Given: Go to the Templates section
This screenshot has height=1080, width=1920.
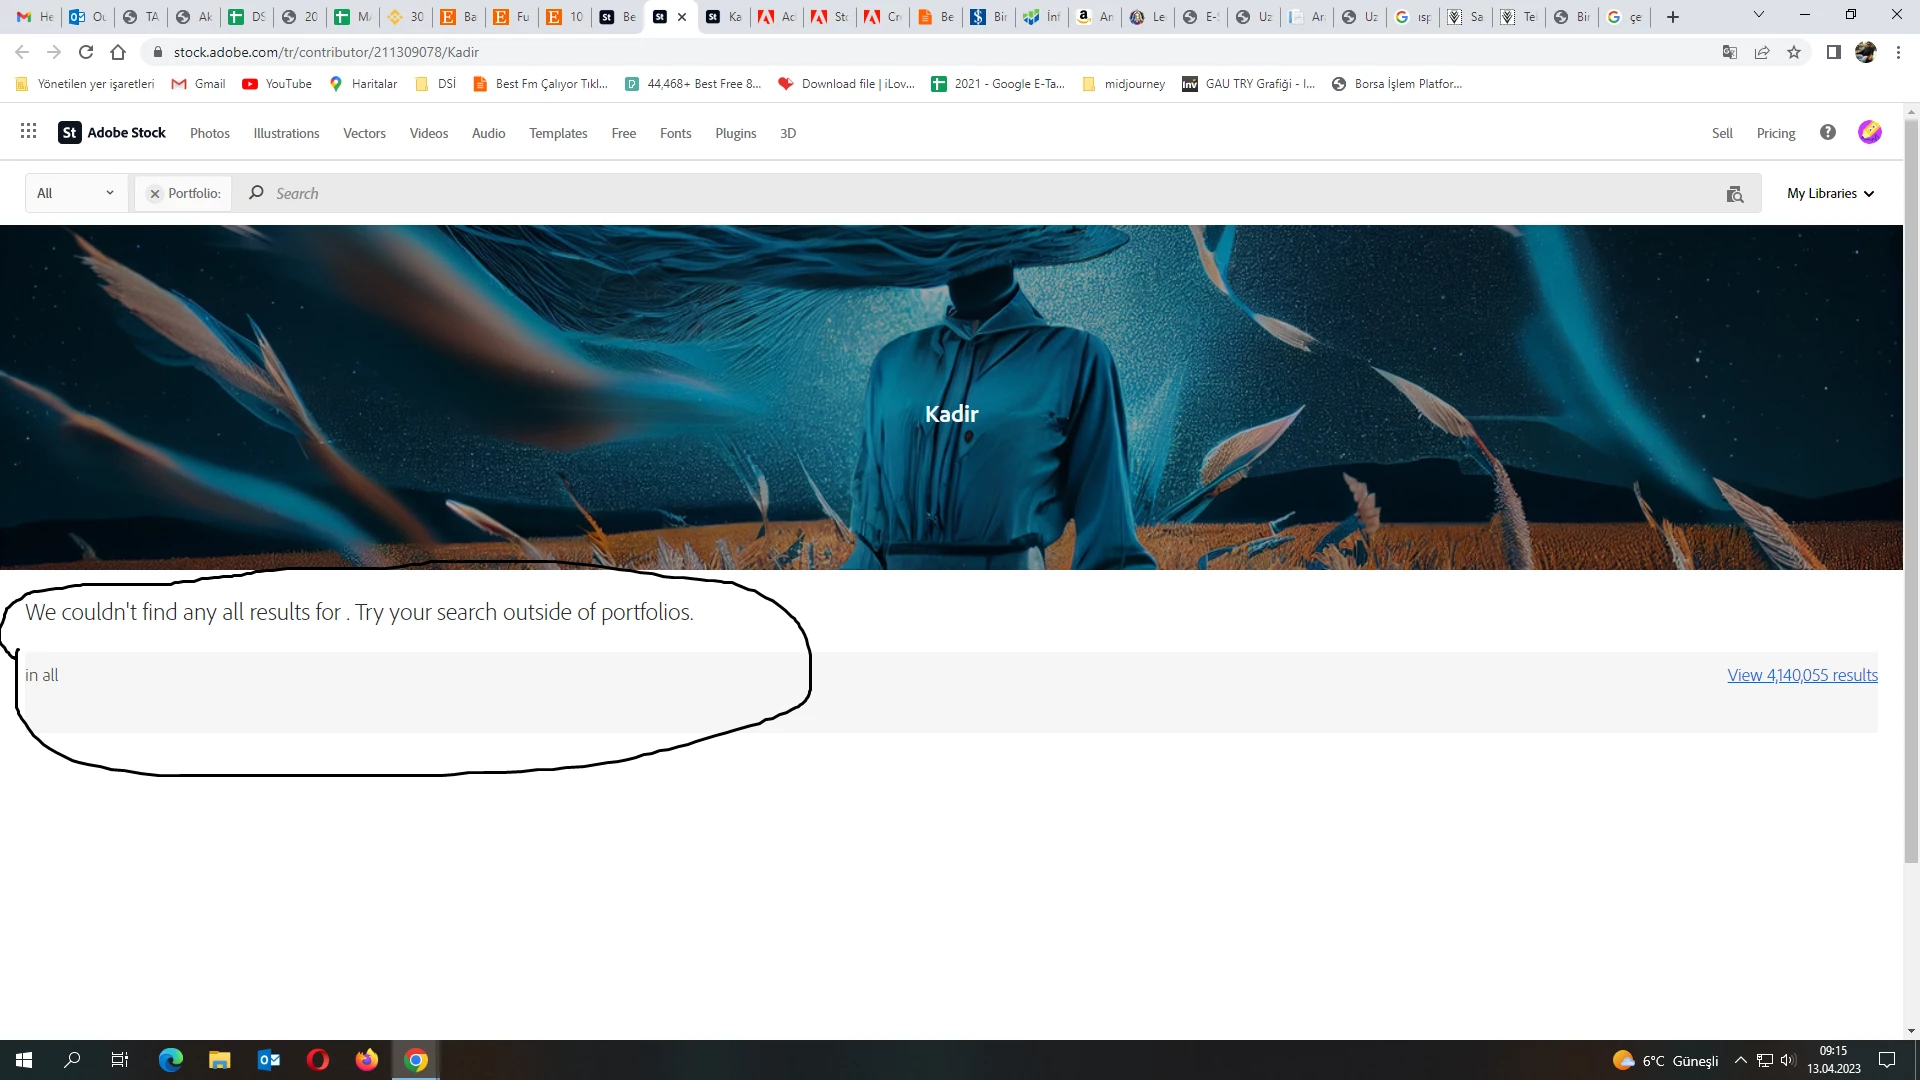Looking at the screenshot, I should pos(558,133).
